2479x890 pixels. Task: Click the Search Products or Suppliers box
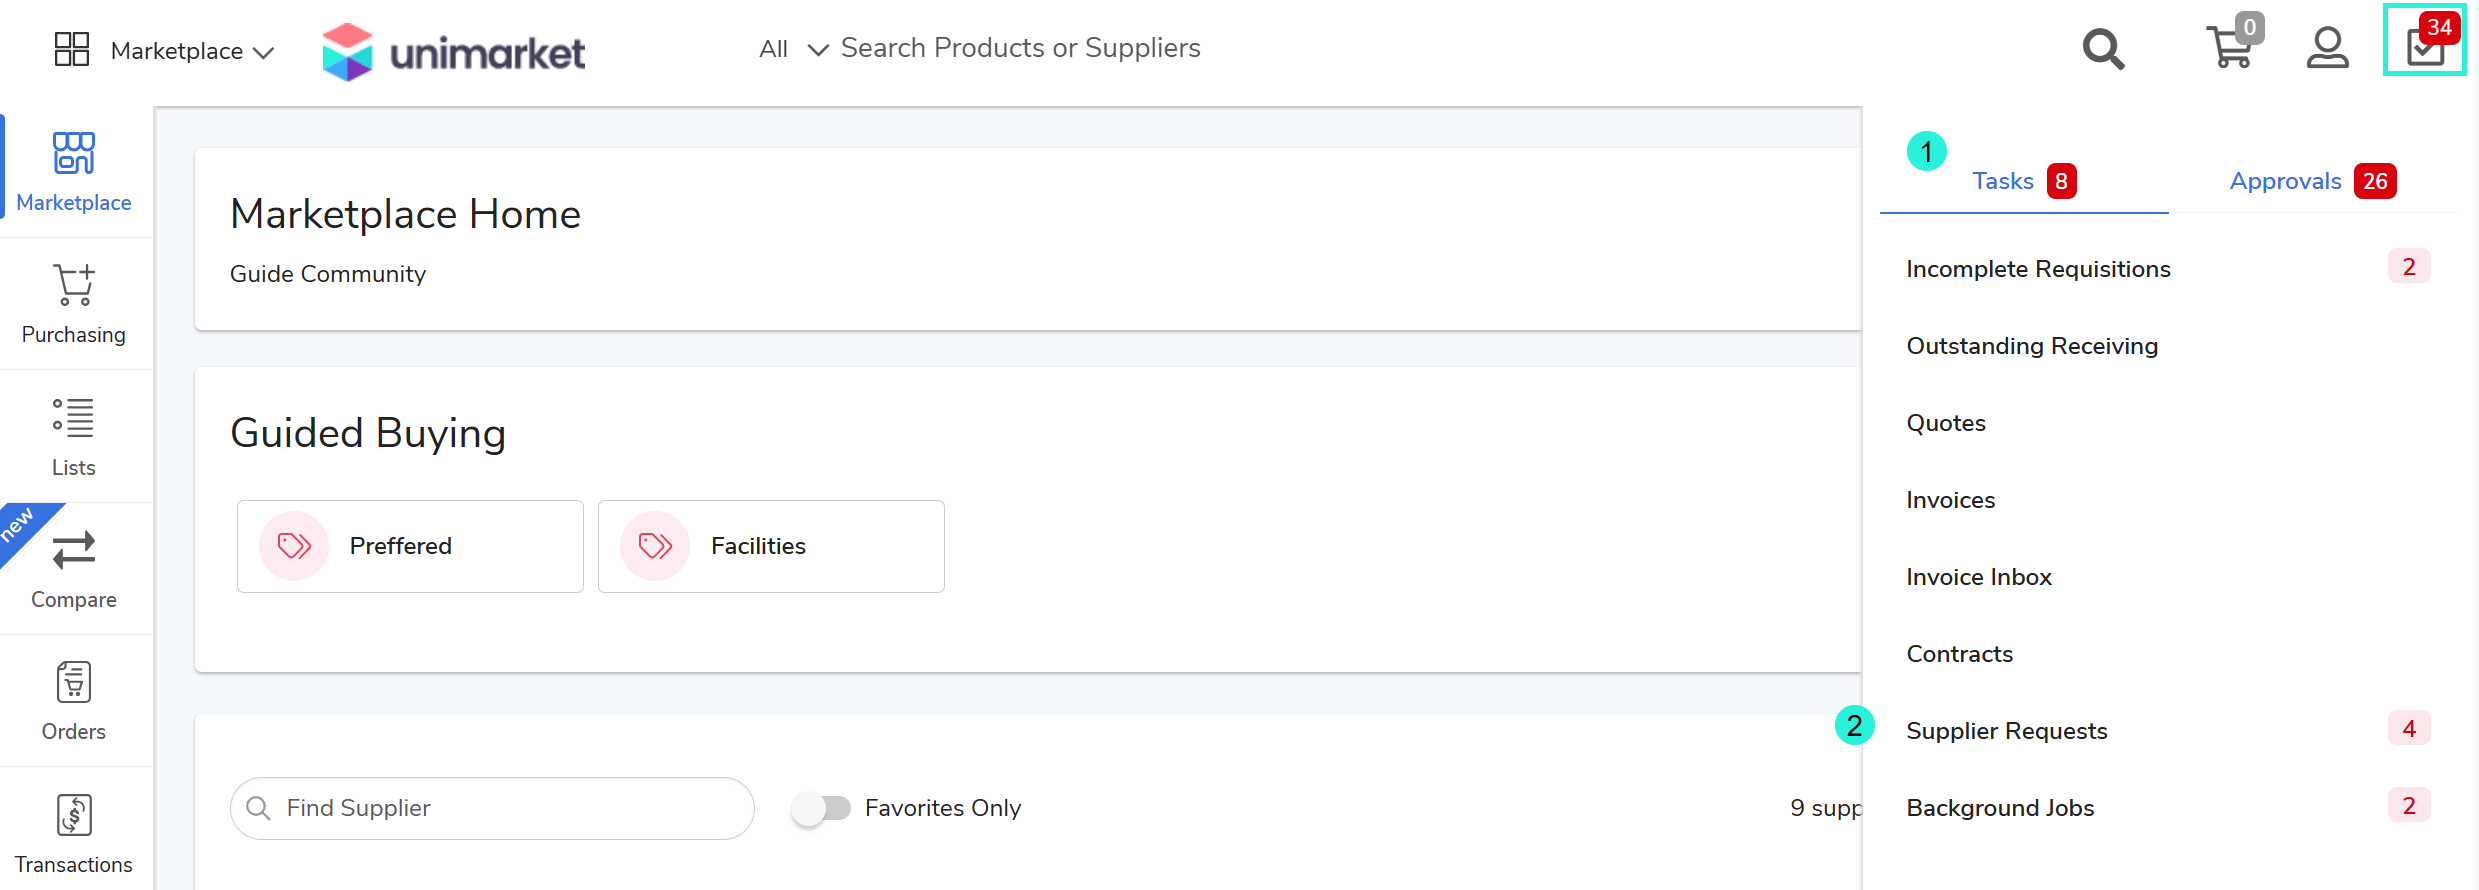point(1020,48)
